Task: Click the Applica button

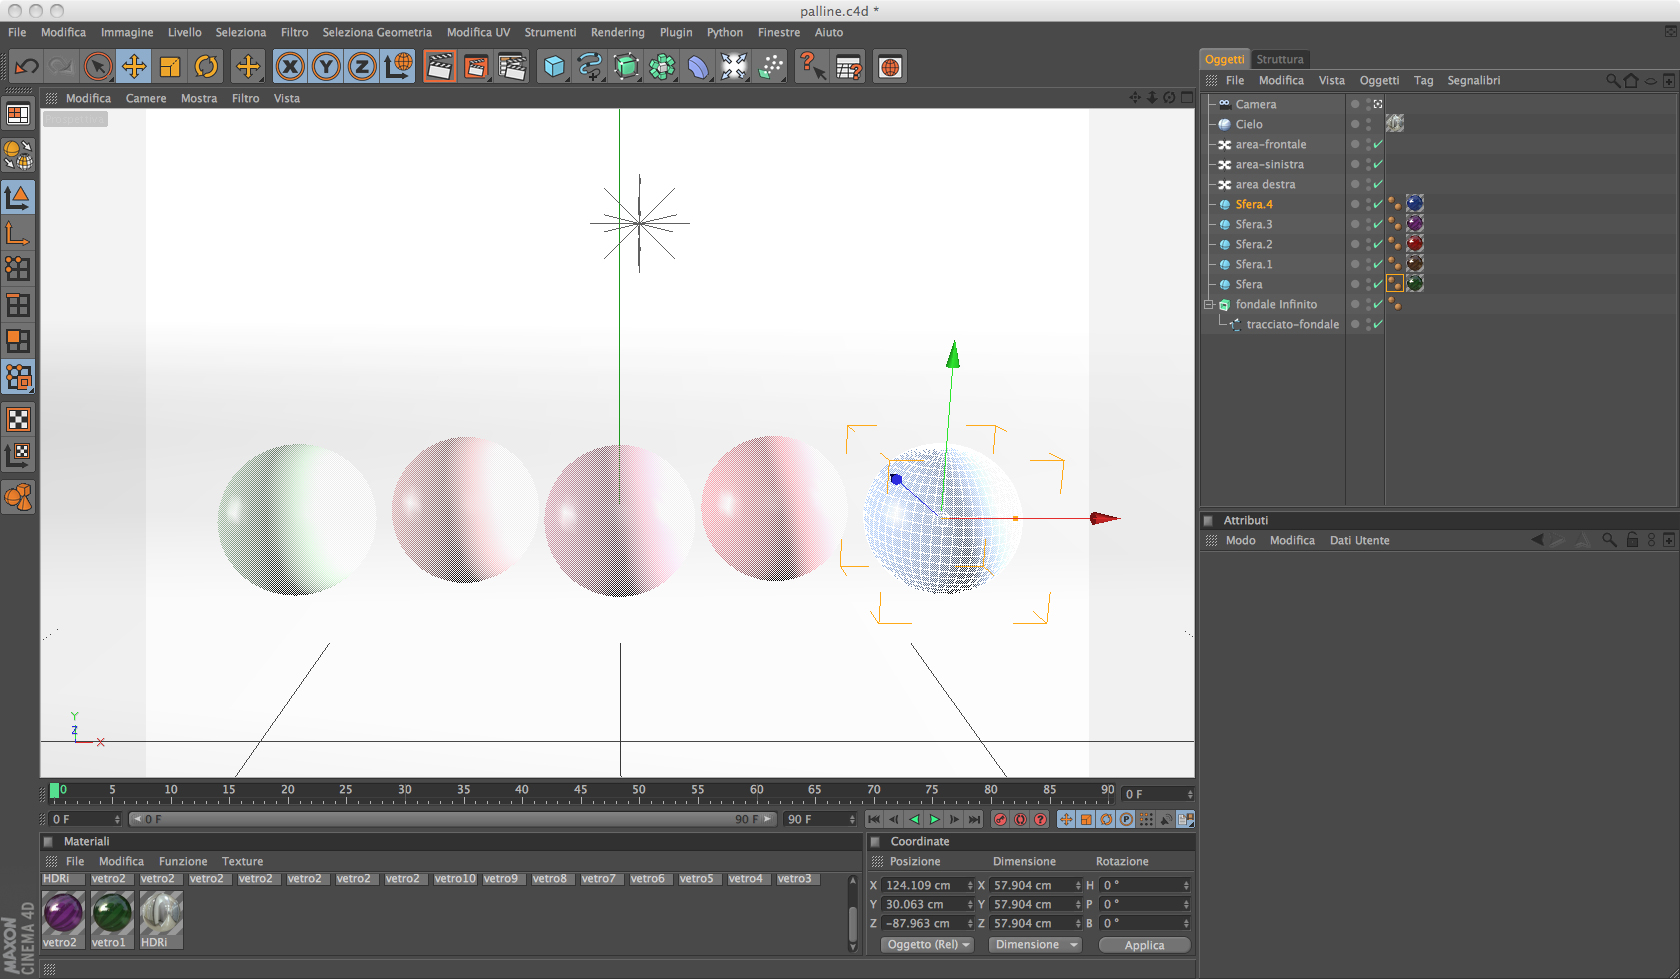Action: [1144, 945]
